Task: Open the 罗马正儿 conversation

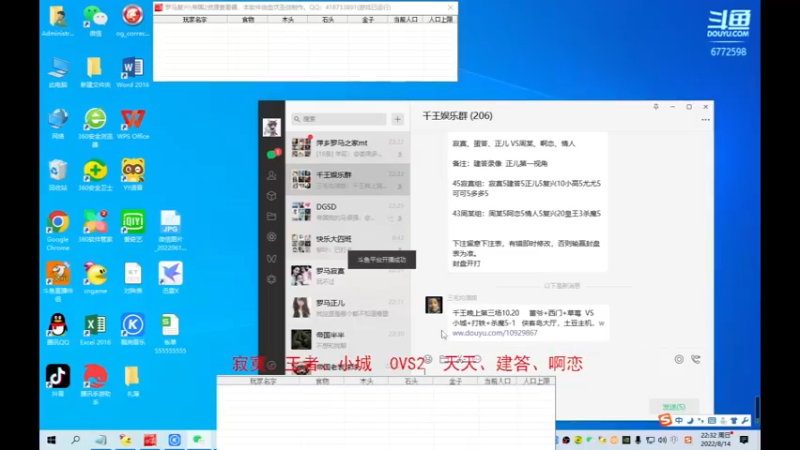Action: 347,308
